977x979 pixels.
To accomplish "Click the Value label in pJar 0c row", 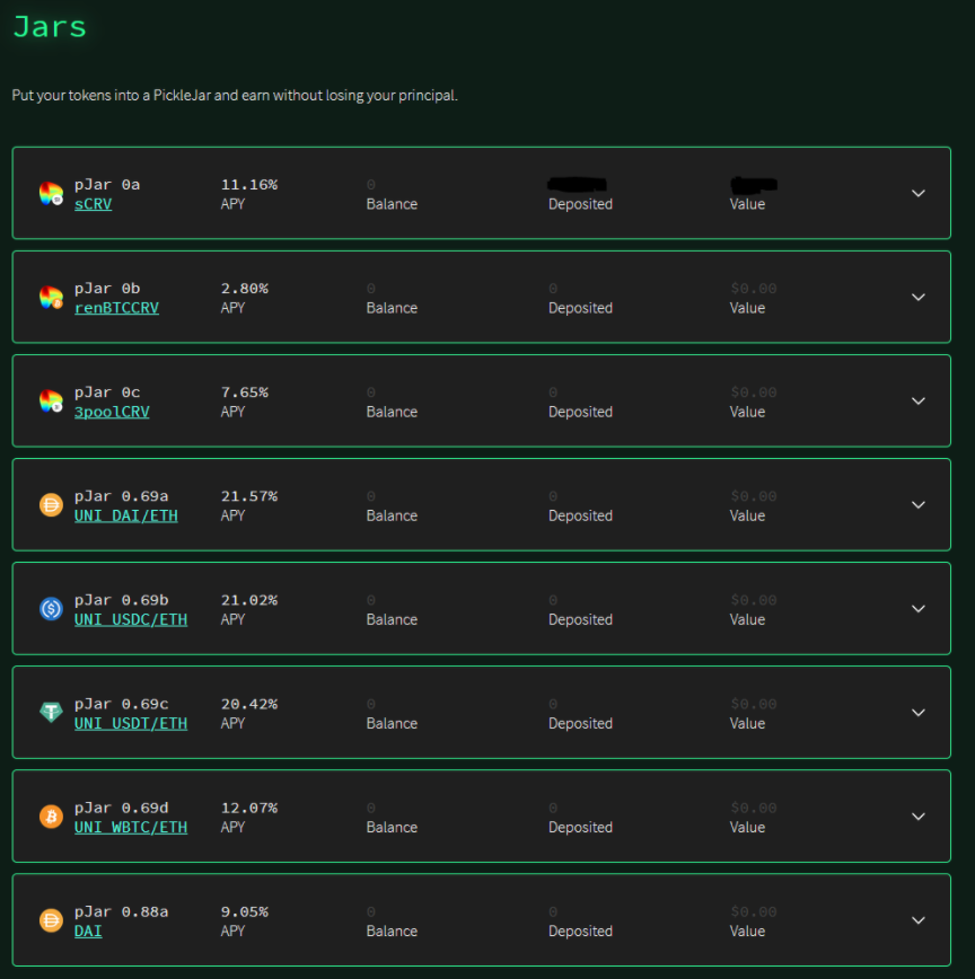I will [747, 412].
